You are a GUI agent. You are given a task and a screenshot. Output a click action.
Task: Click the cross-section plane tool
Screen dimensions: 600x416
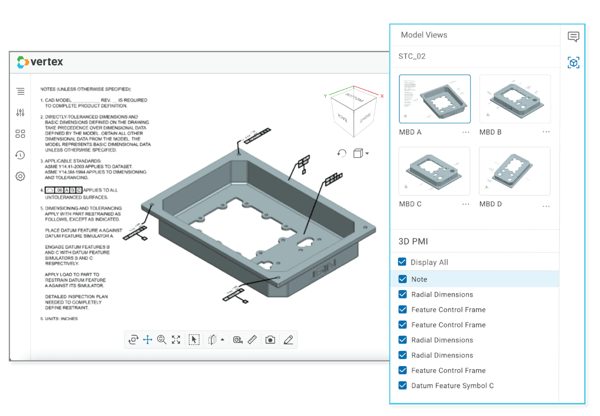click(212, 339)
